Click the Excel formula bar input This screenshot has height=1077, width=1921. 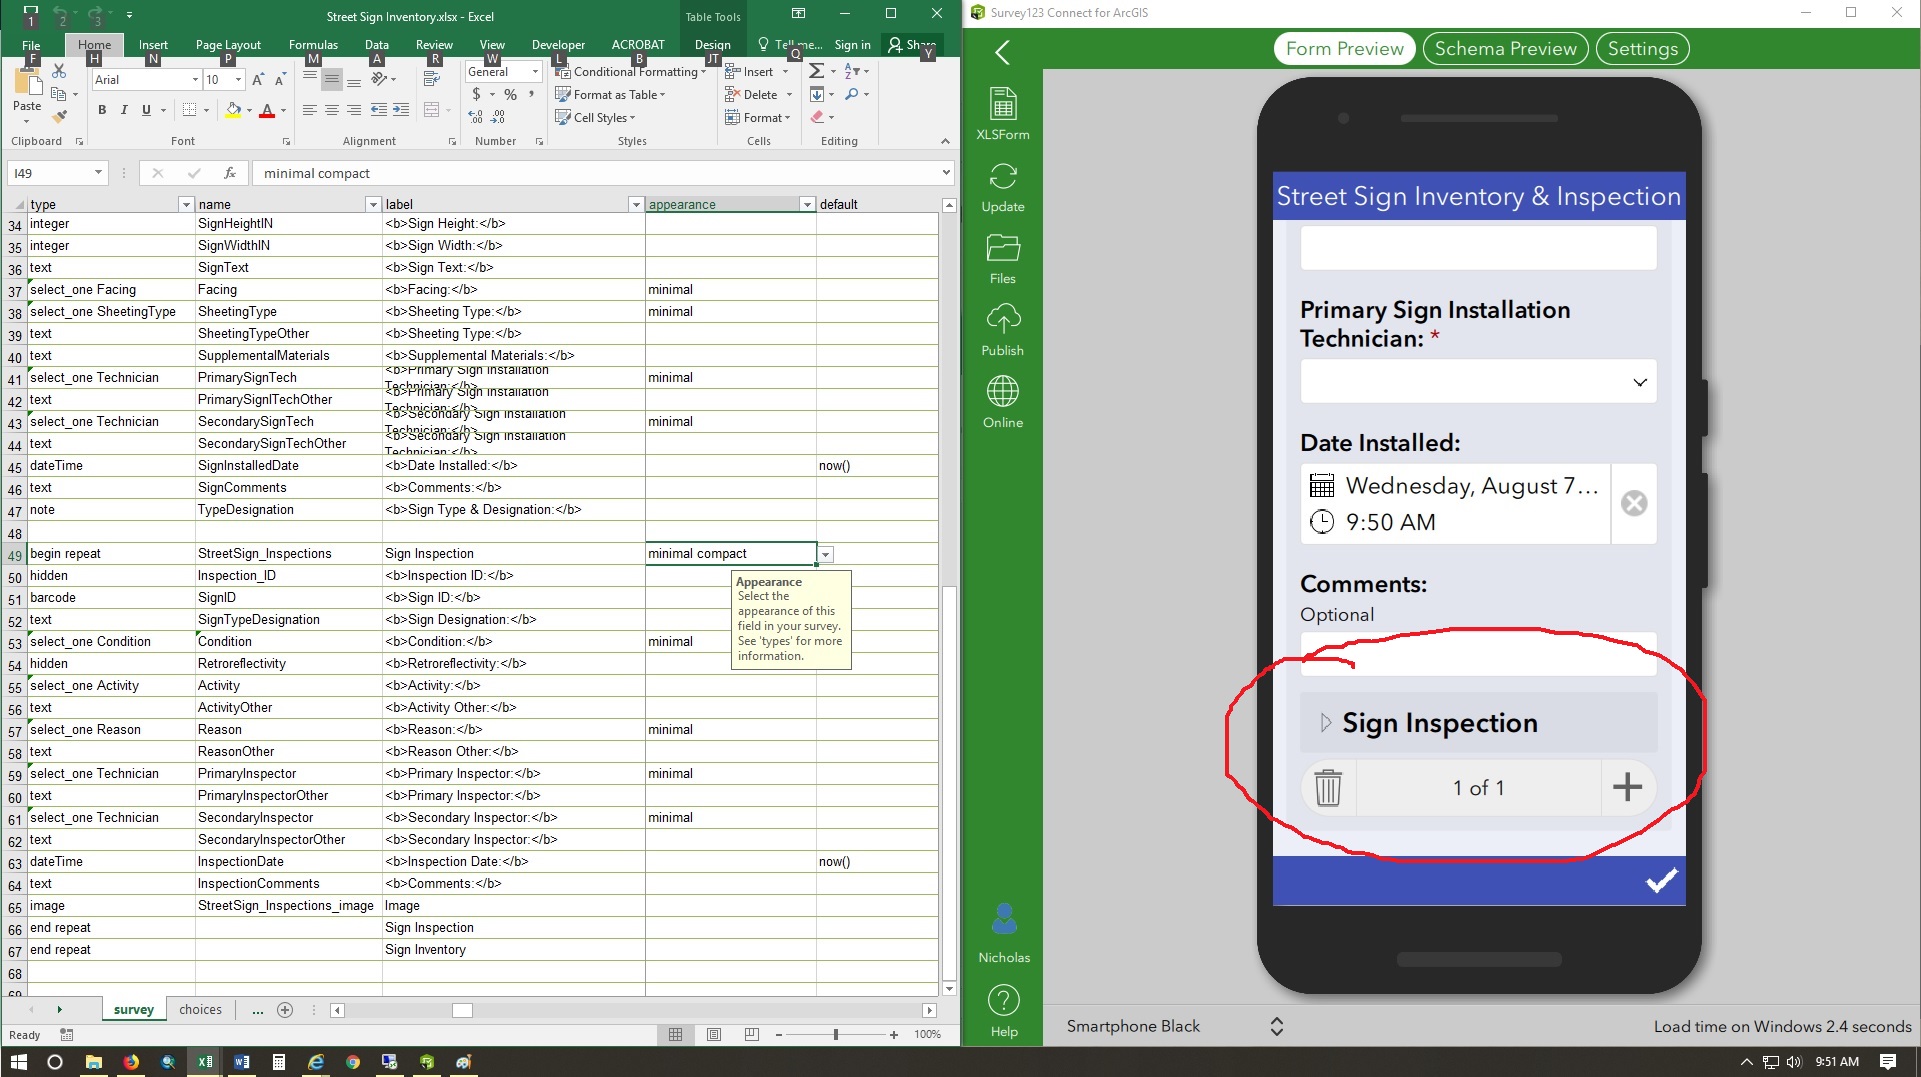point(597,173)
